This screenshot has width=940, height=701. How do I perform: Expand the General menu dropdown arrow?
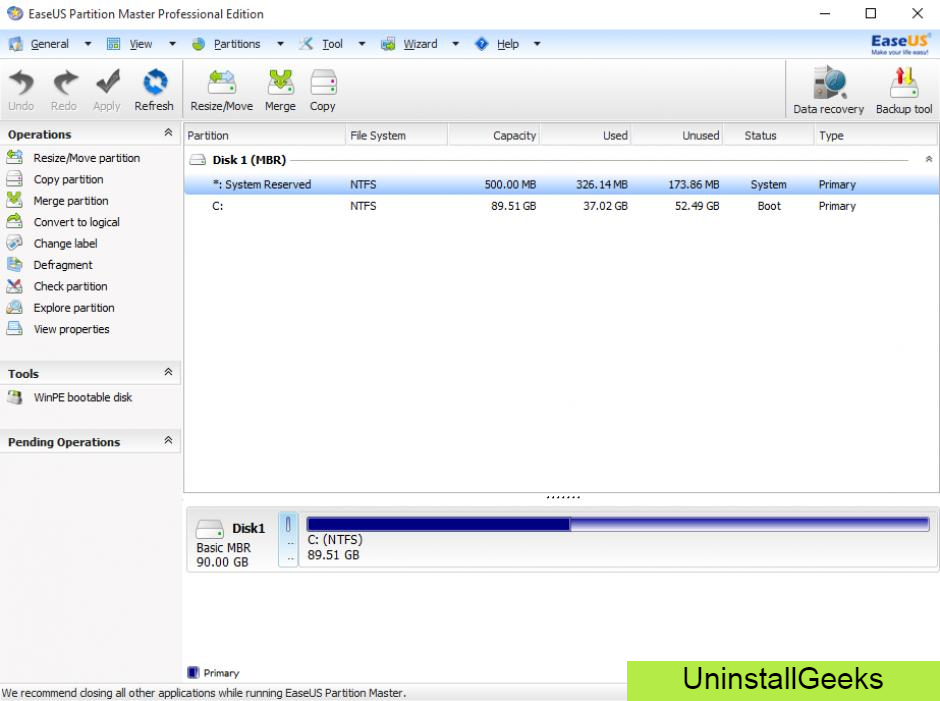tap(88, 44)
